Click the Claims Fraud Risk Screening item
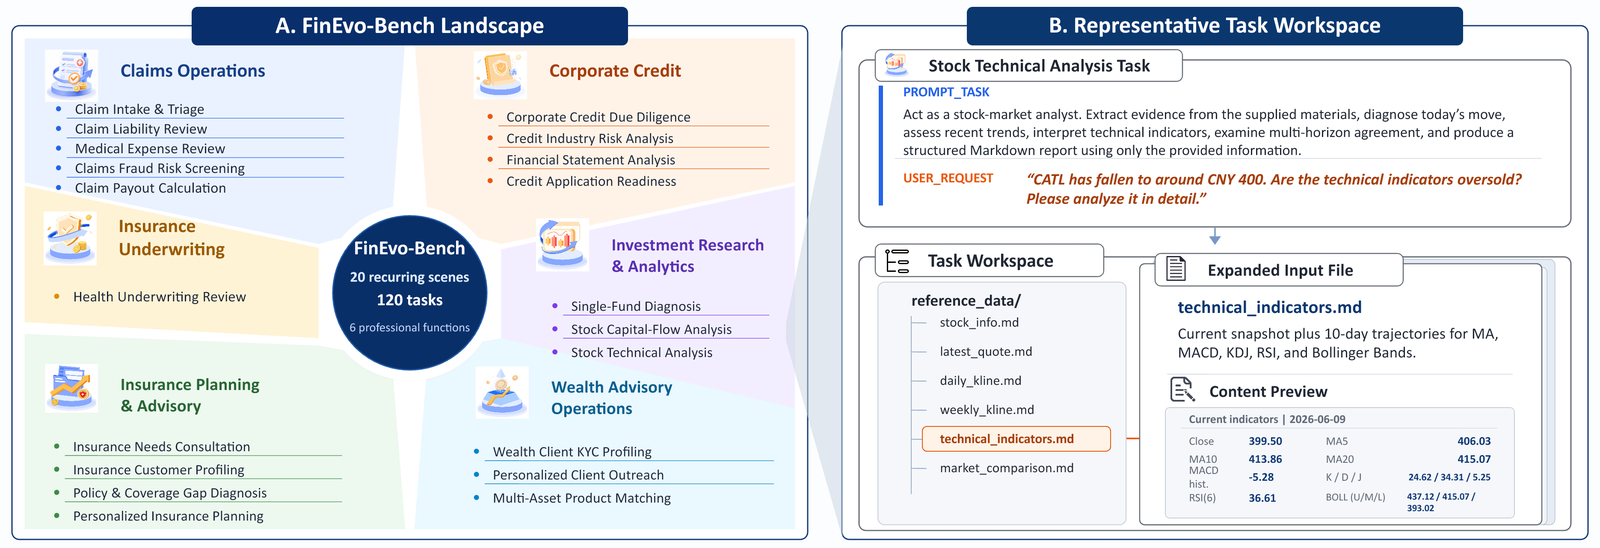 (160, 168)
